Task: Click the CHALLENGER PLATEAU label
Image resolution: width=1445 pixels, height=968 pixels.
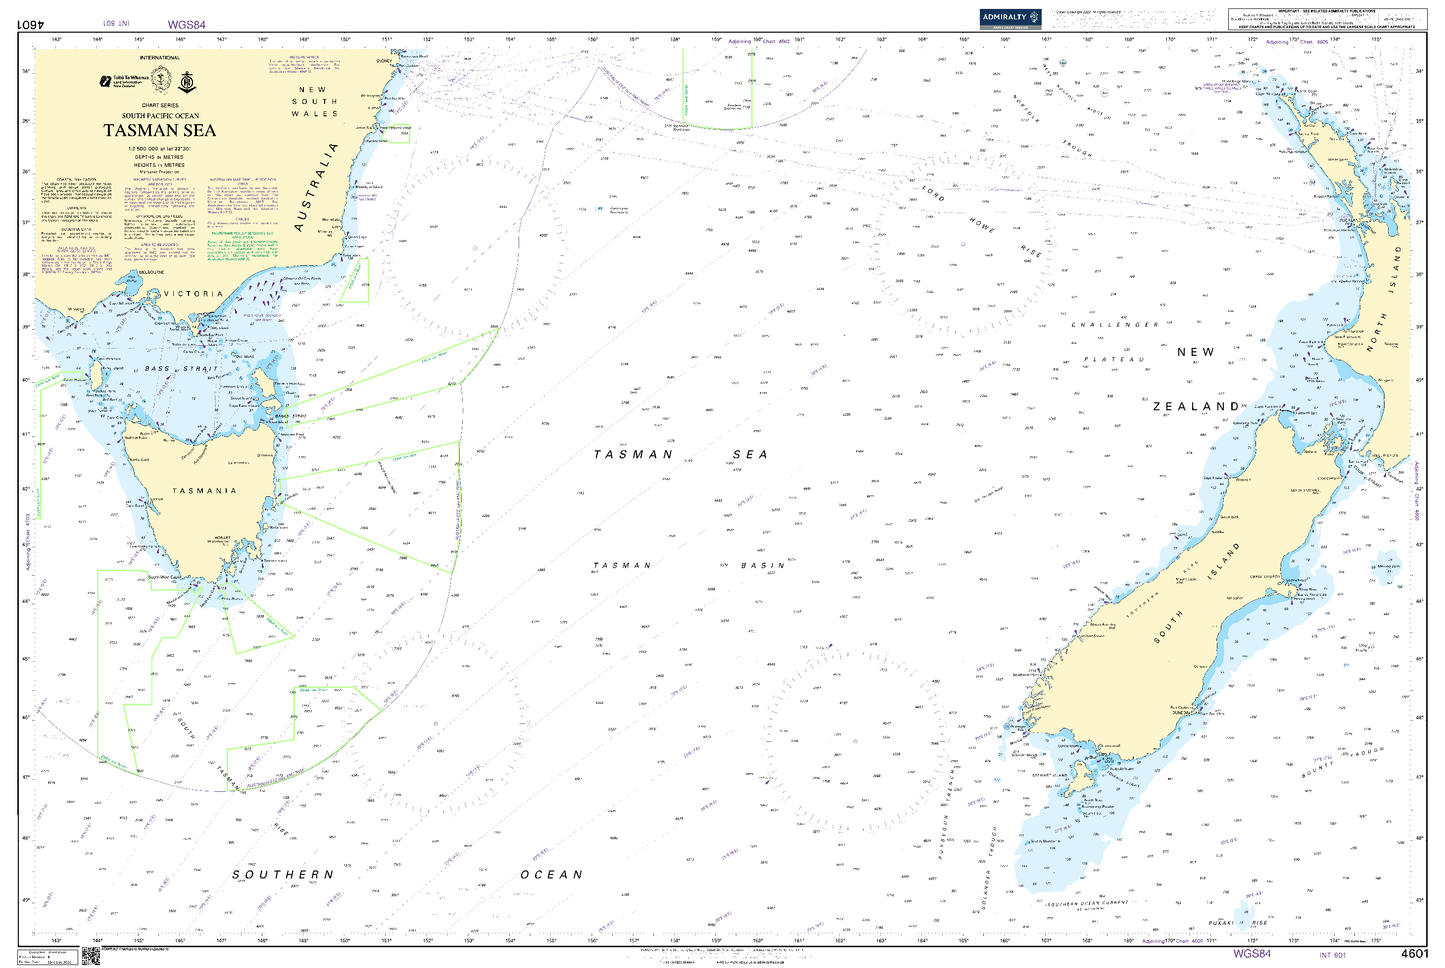Action: [1115, 341]
